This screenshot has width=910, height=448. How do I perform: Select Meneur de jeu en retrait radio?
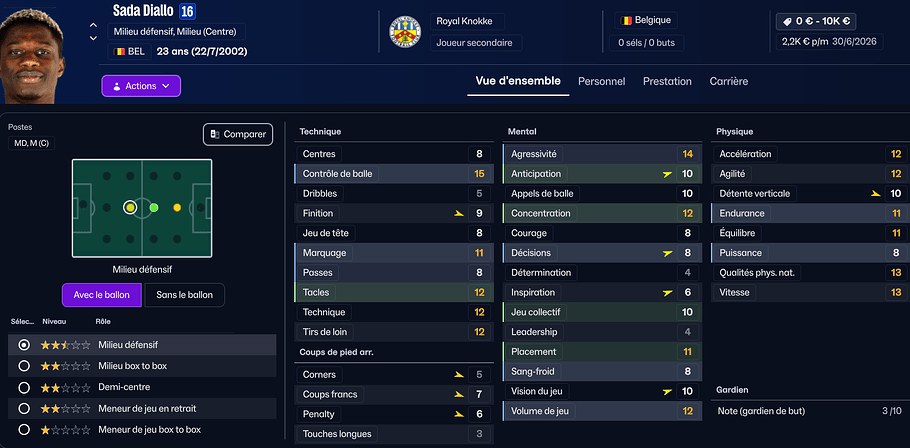tap(24, 408)
